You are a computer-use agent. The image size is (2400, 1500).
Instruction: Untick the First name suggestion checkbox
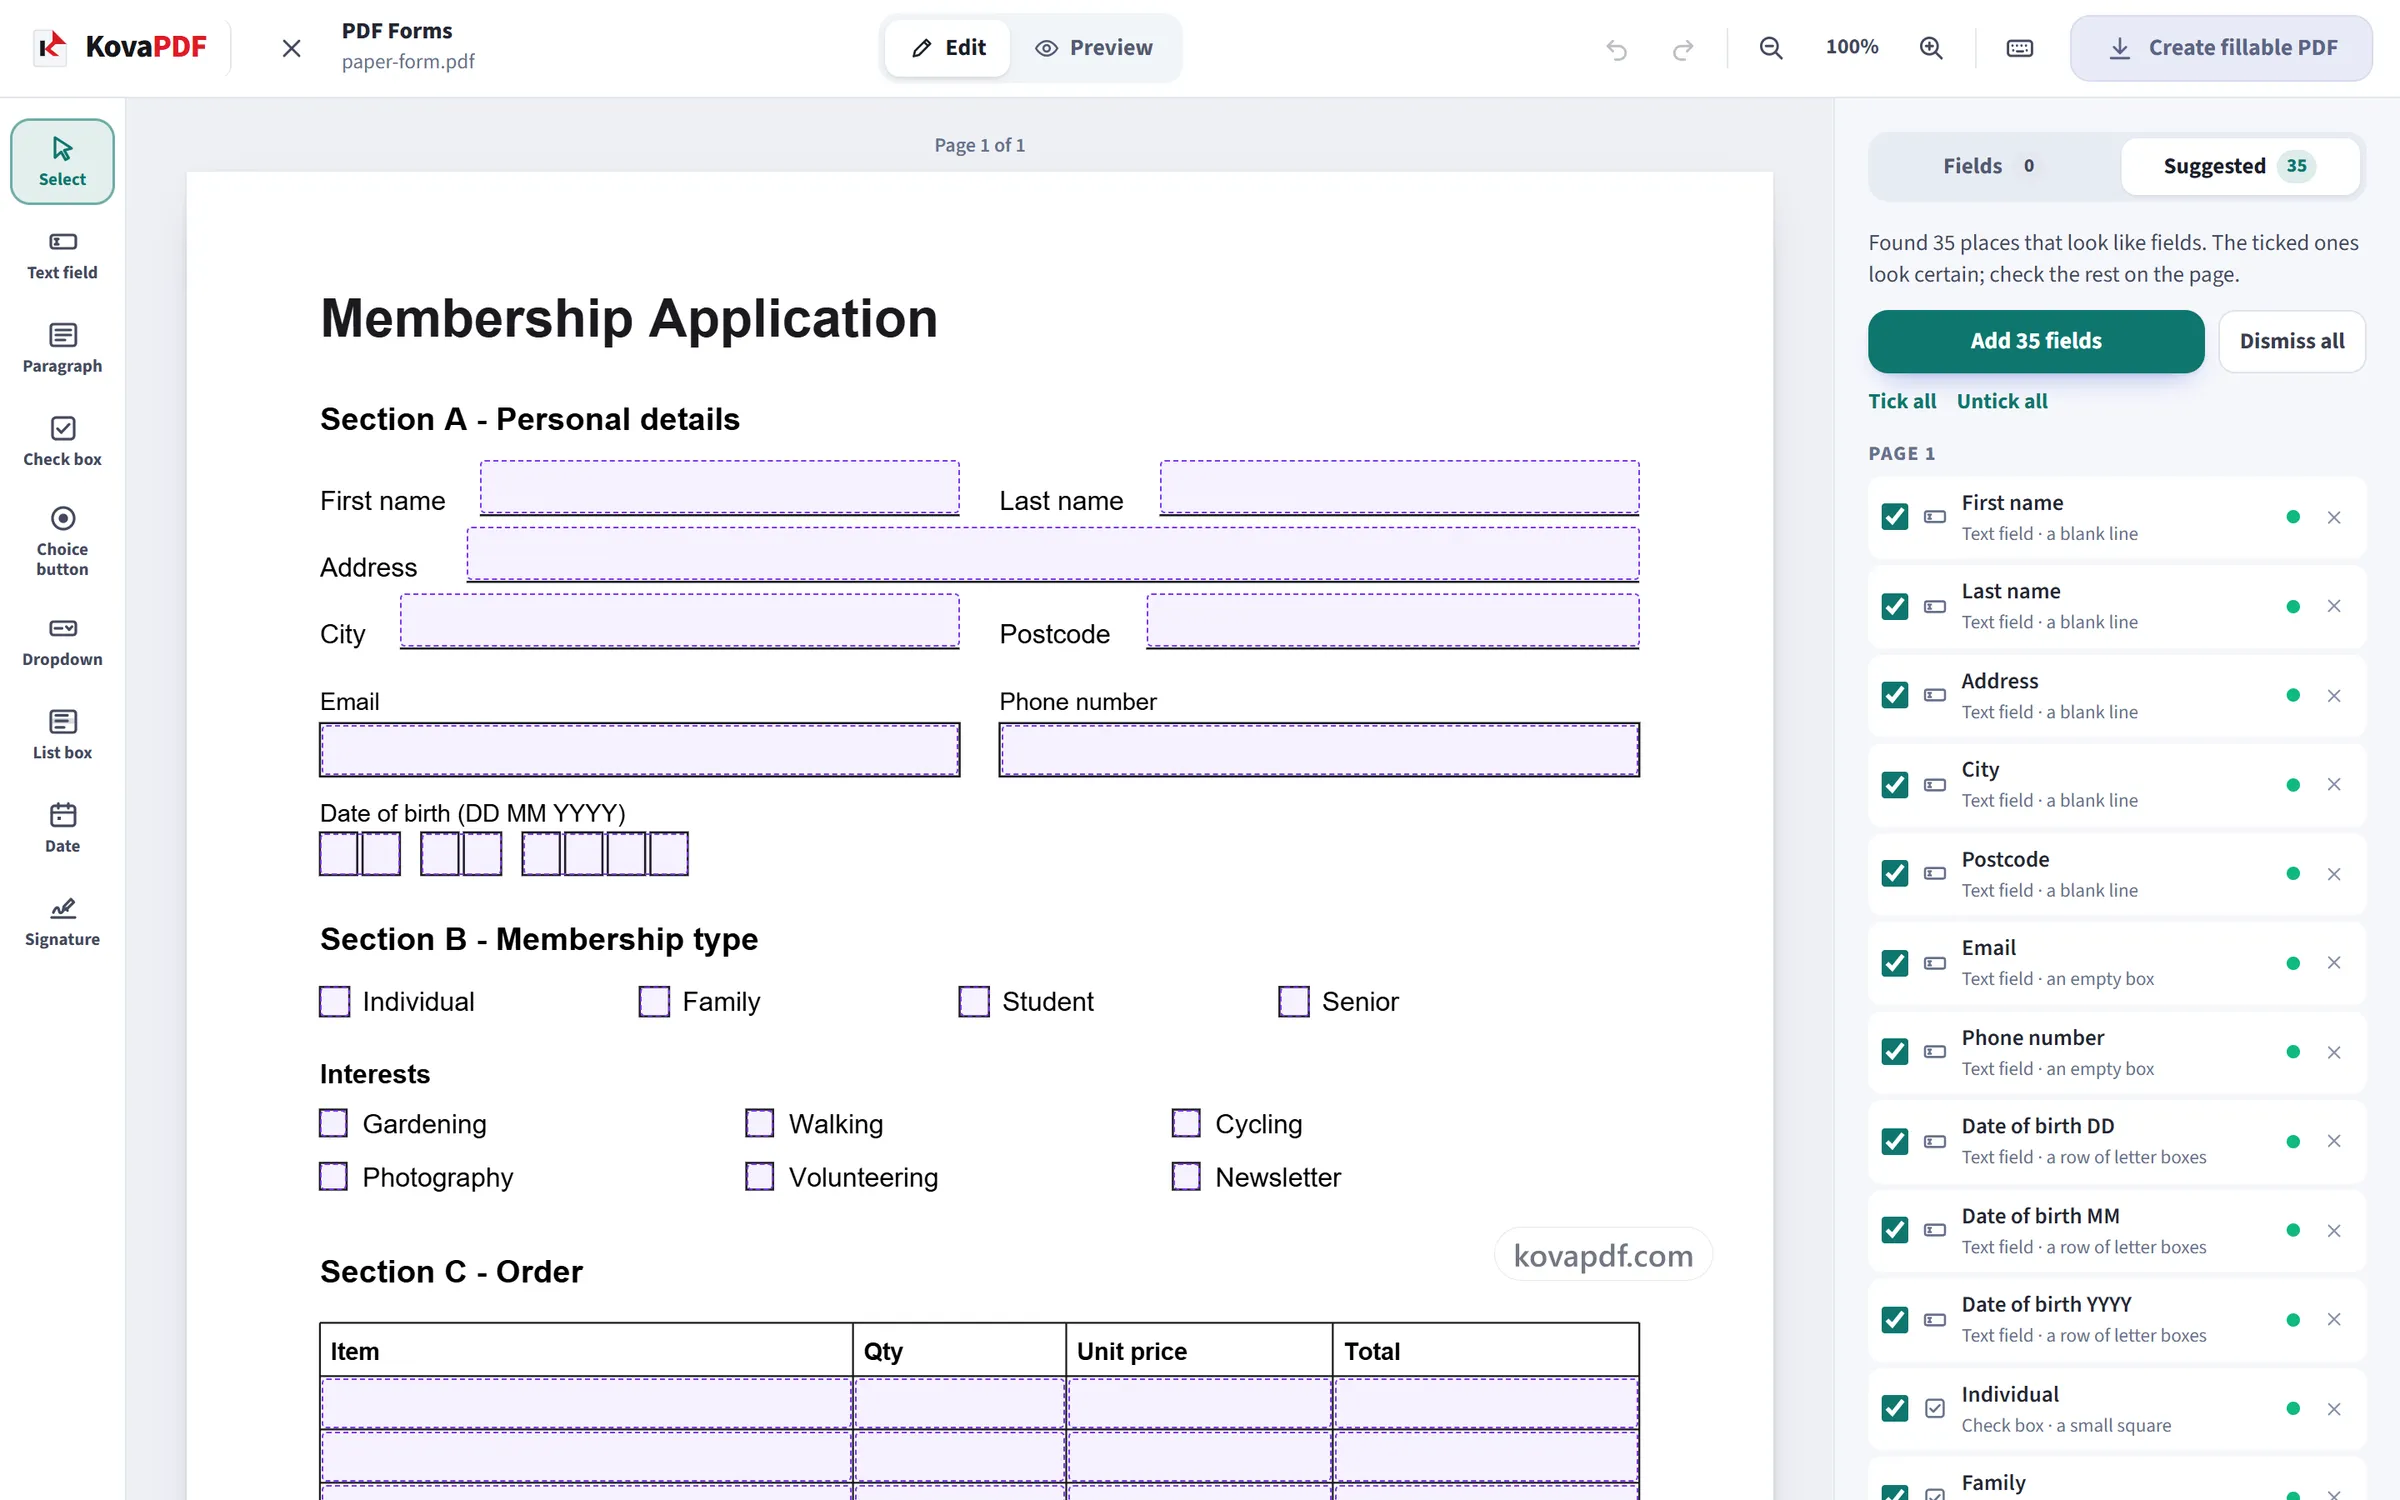click(x=1895, y=517)
